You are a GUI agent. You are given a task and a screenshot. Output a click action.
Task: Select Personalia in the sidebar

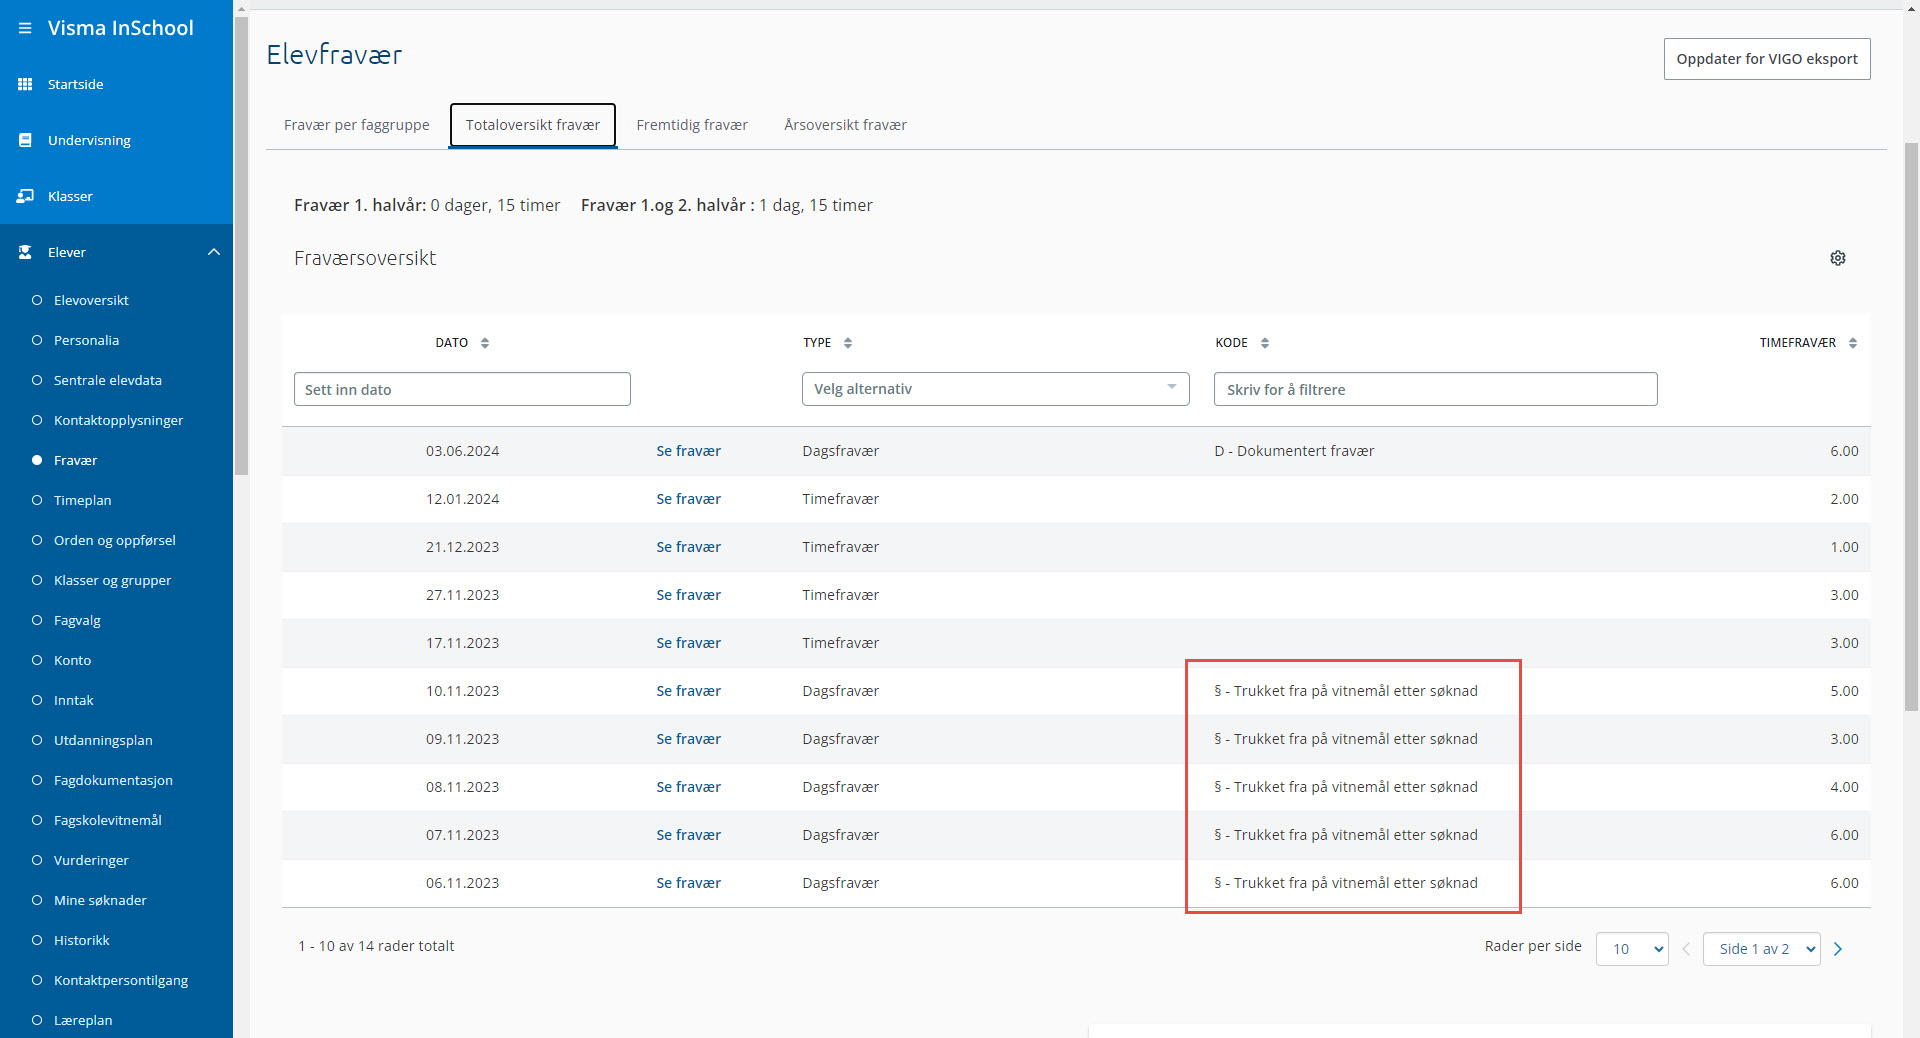[86, 340]
